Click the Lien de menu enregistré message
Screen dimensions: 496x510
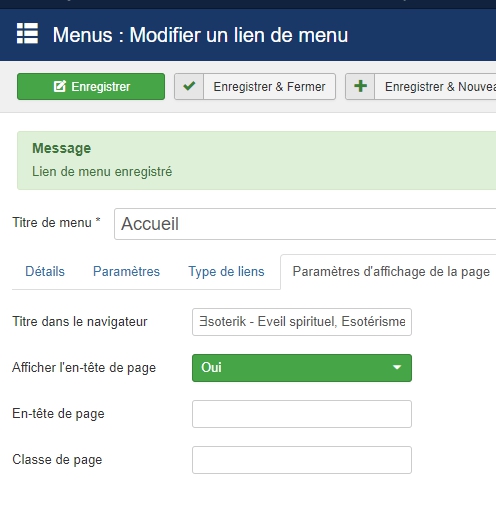[x=102, y=172]
